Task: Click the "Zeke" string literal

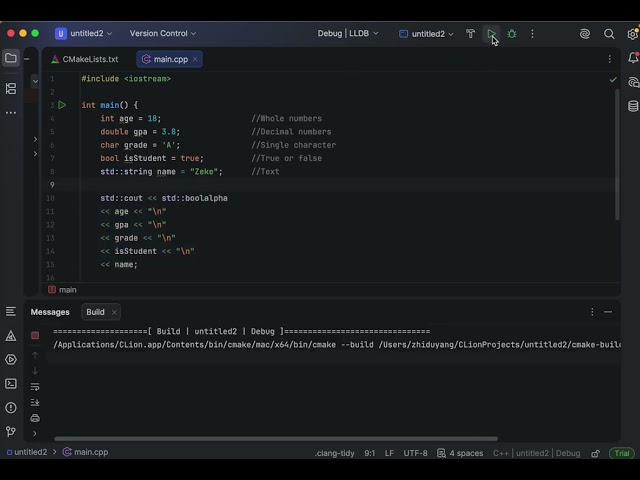Action: (204, 172)
